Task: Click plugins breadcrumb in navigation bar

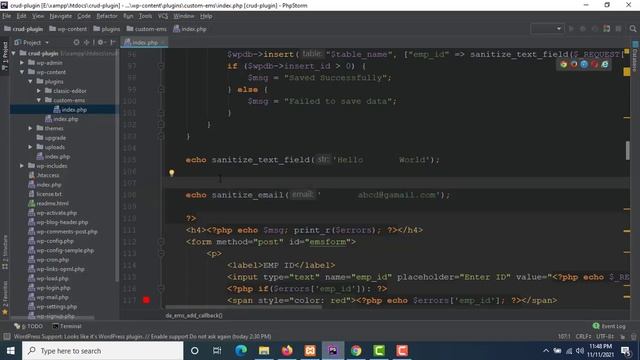Action: [107, 29]
